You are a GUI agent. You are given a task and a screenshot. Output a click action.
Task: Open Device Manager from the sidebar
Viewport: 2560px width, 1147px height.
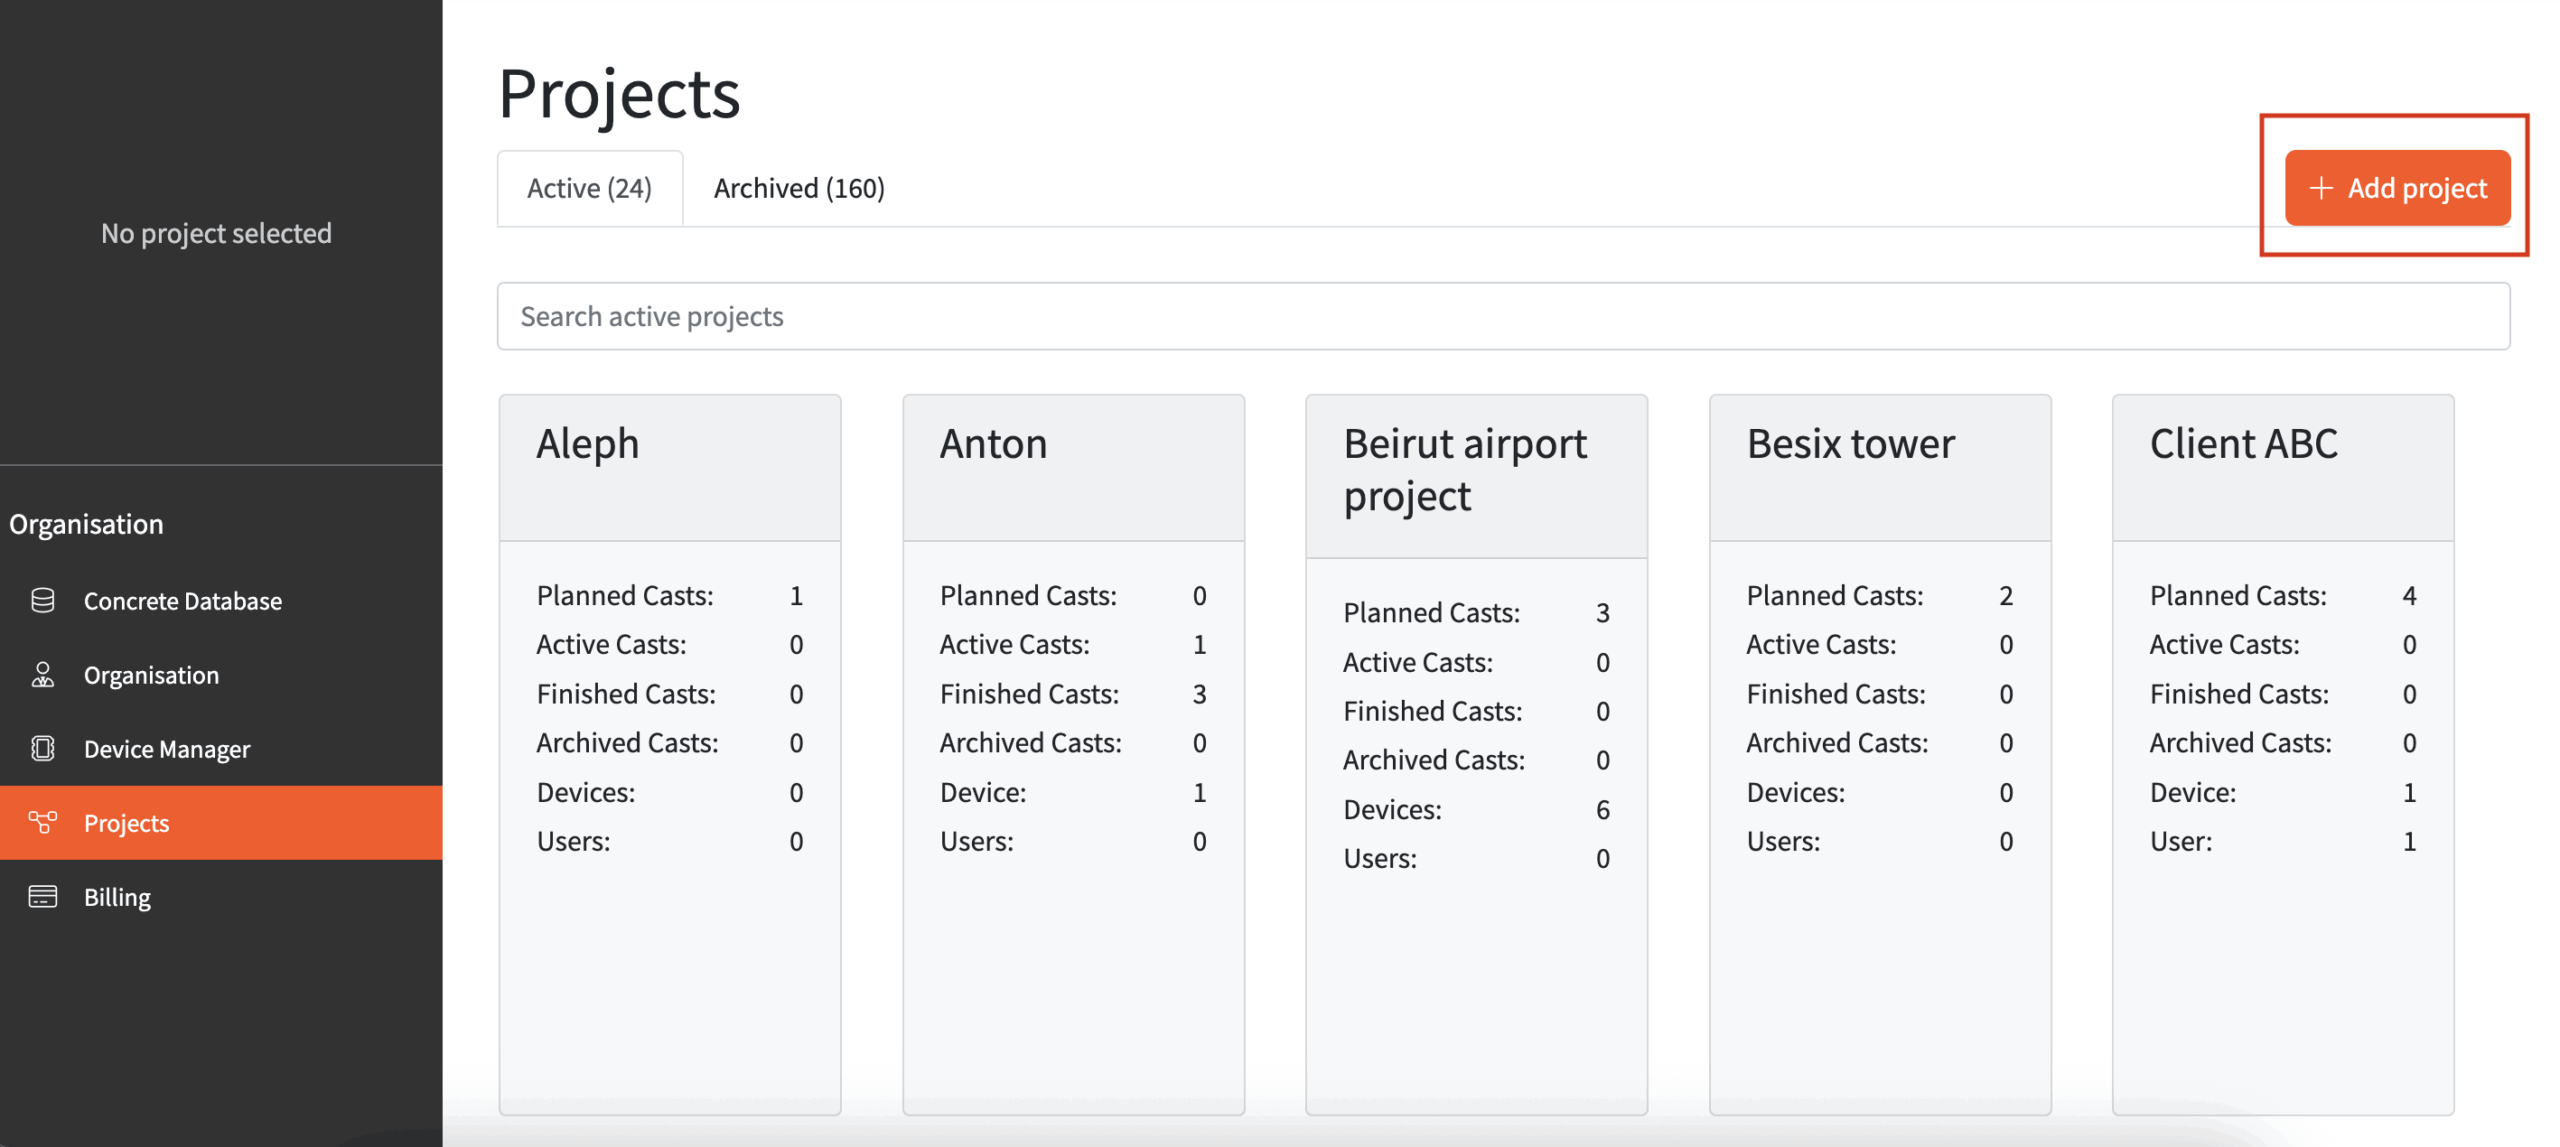coord(167,749)
